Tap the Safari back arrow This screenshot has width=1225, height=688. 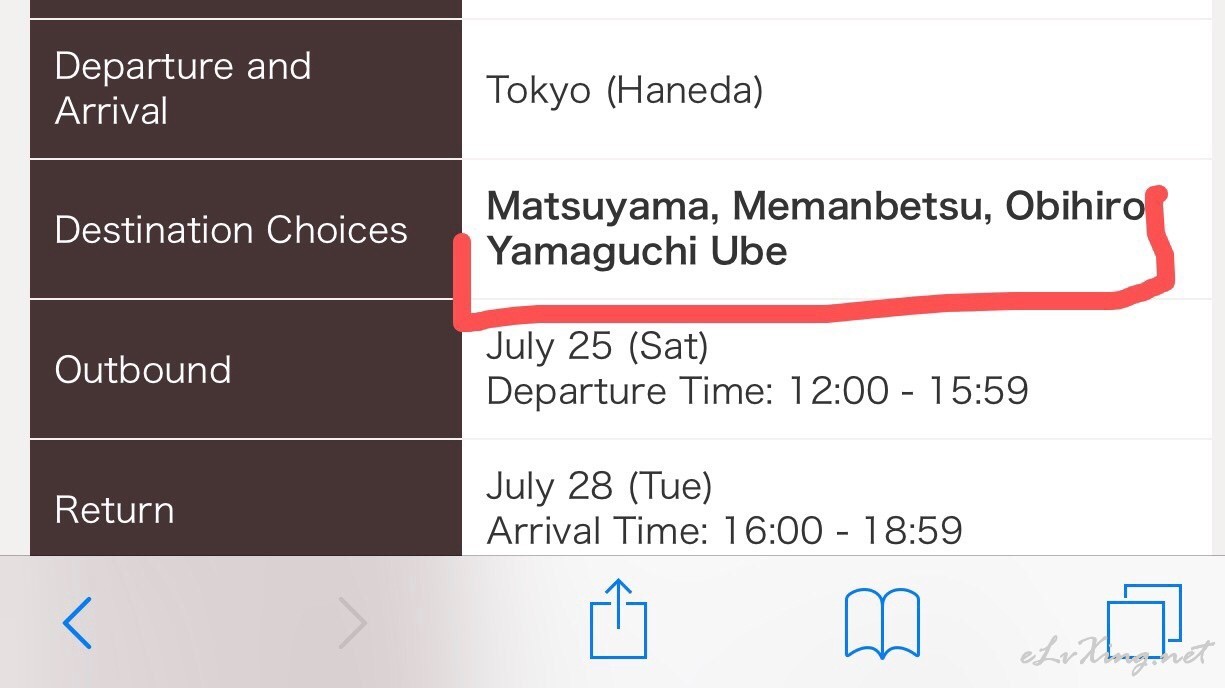[x=77, y=622]
